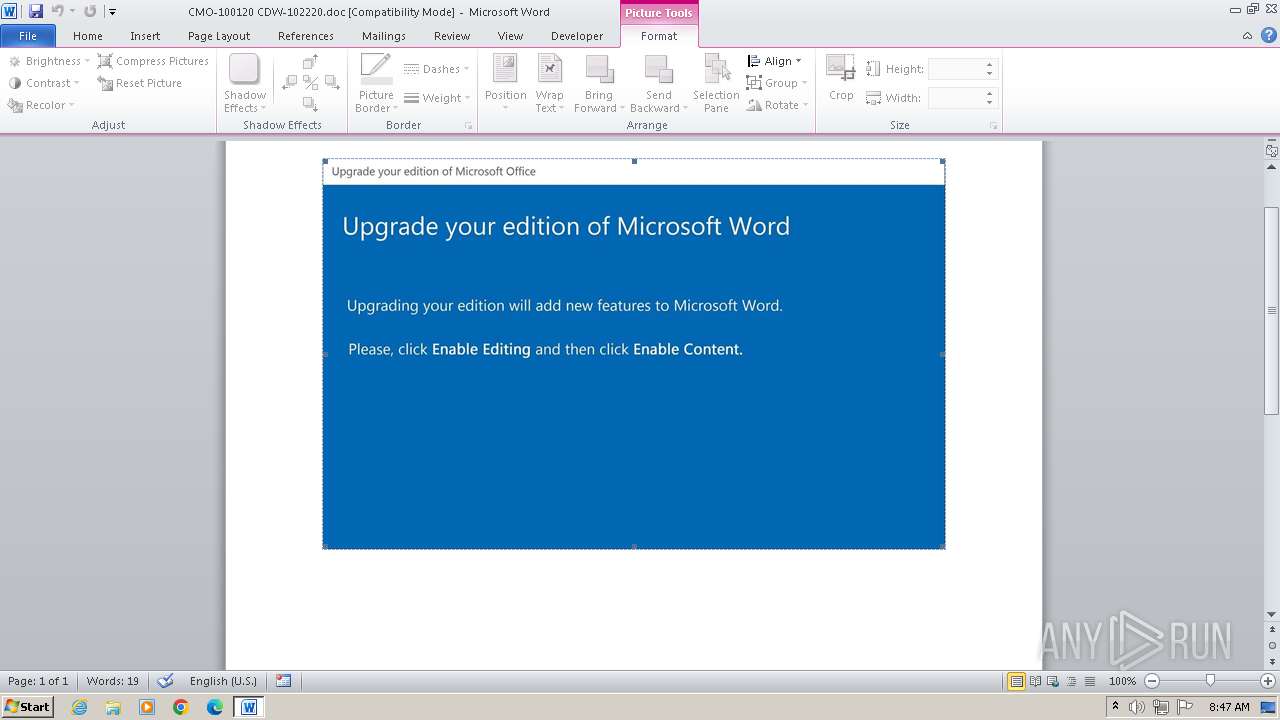Nudge shadow left icon
Image resolution: width=1280 pixels, height=720 pixels.
pos(289,83)
